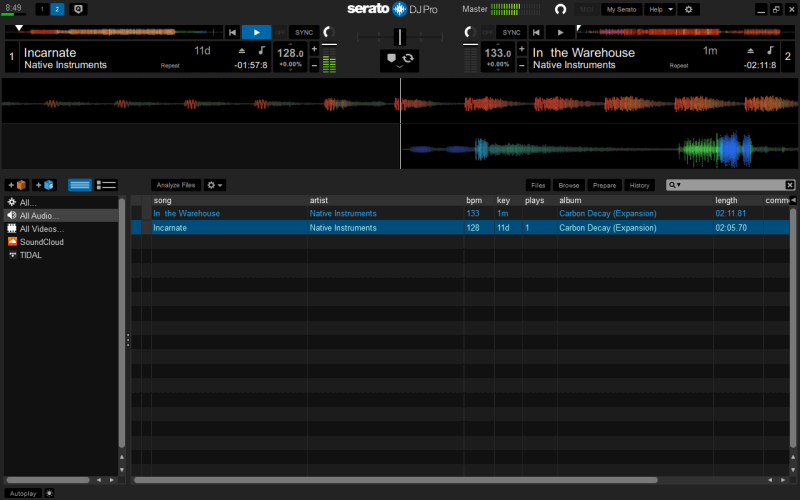Enable SYNC on deck 2
The image size is (800, 500).
(511, 32)
